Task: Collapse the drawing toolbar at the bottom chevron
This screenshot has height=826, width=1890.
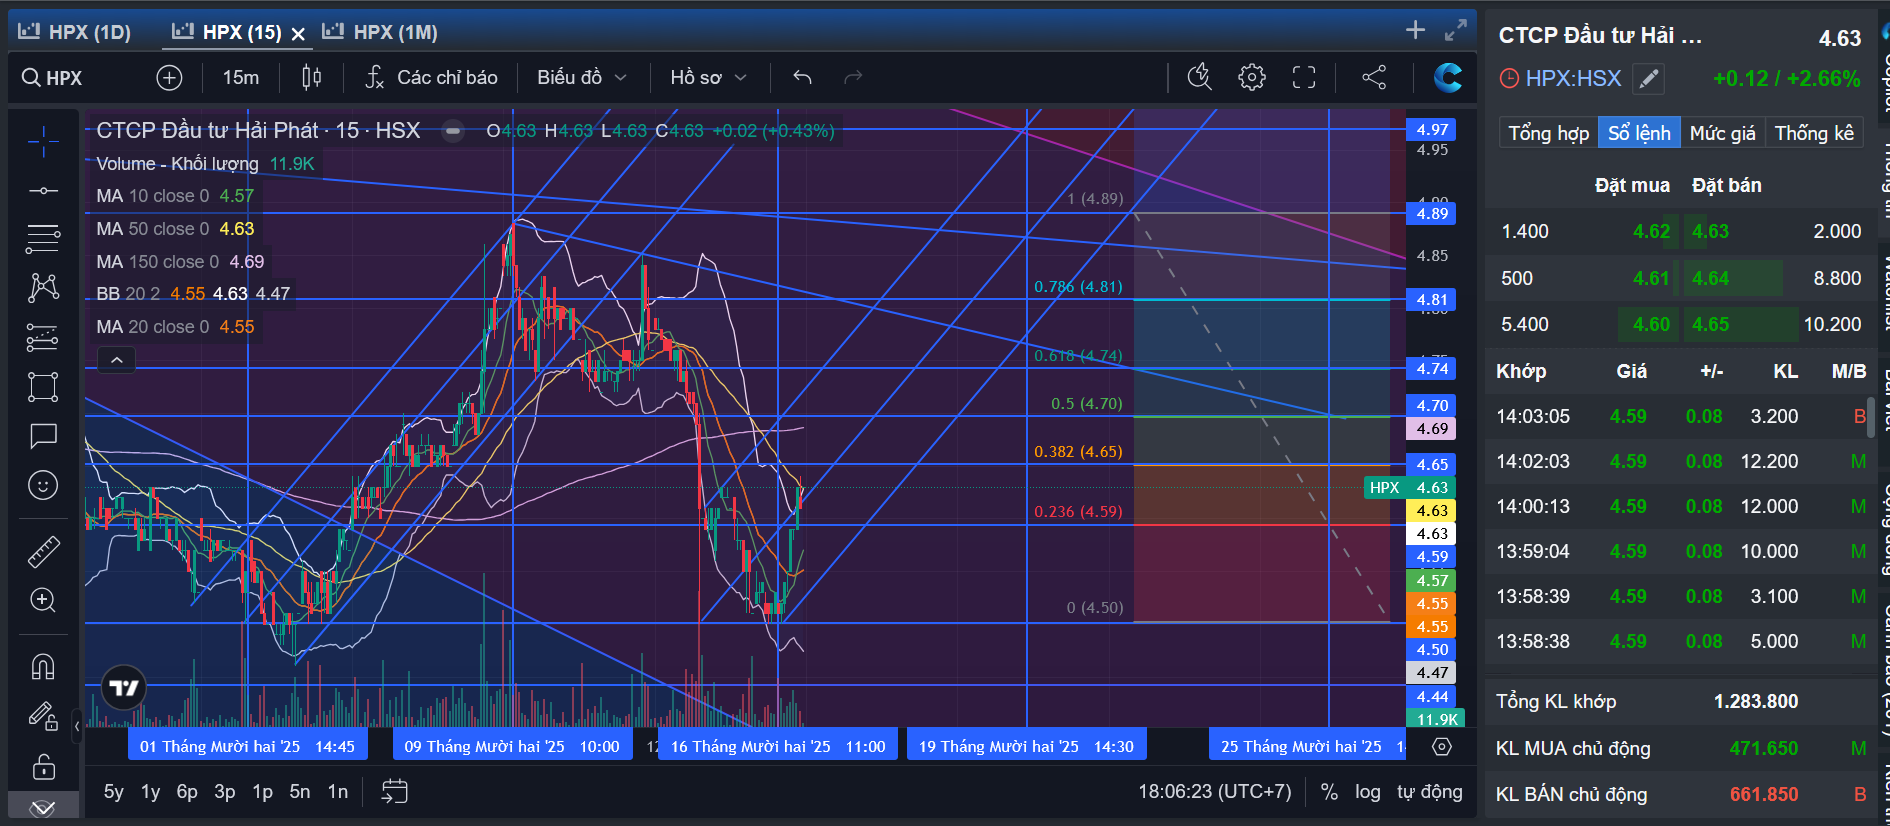Action: coord(43,807)
